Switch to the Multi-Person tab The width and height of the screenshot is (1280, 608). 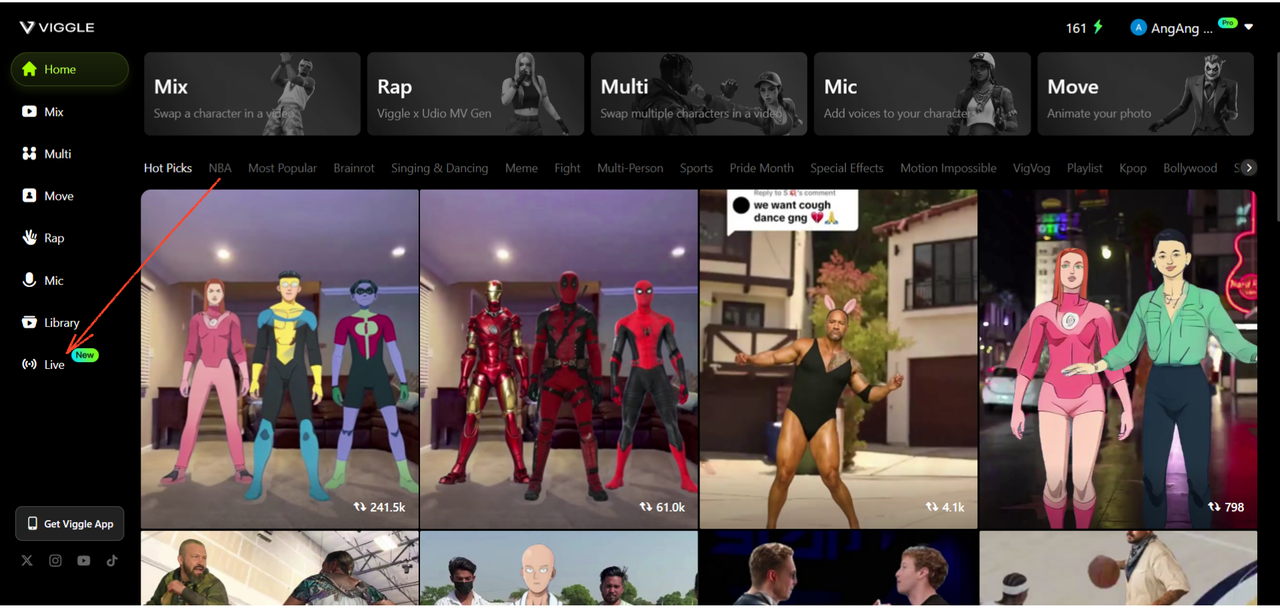point(630,168)
